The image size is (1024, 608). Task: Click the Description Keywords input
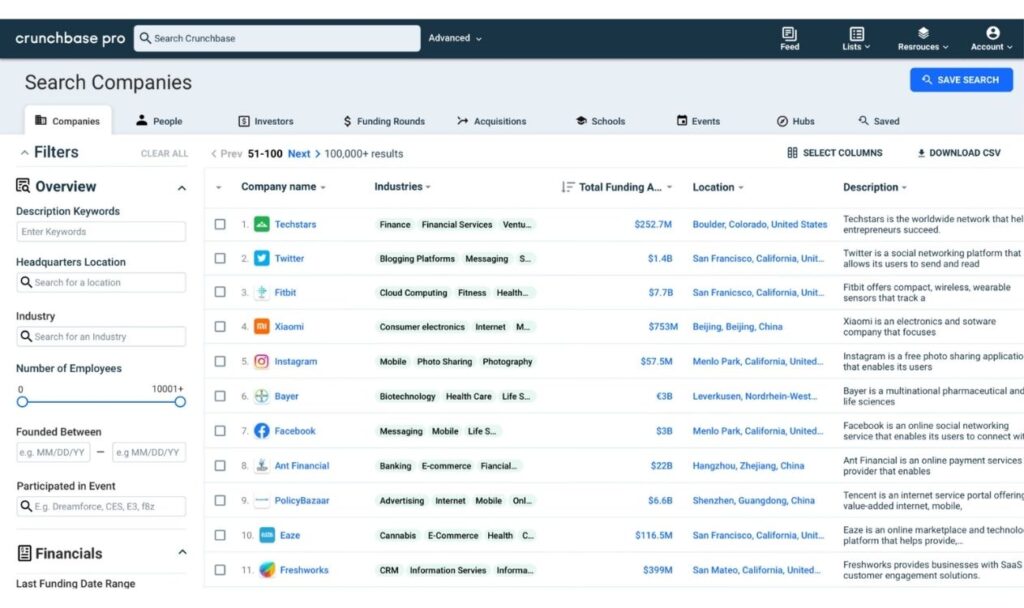(101, 231)
